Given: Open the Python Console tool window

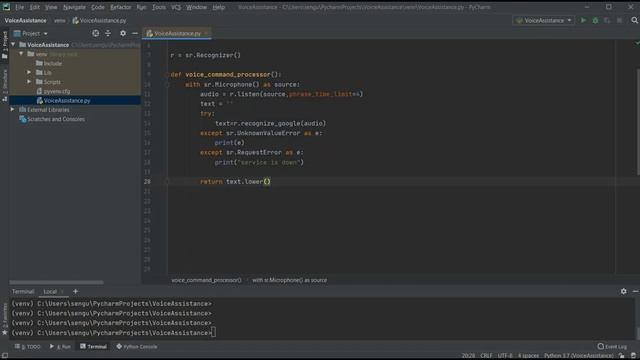Looking at the screenshot, I should [x=137, y=347].
